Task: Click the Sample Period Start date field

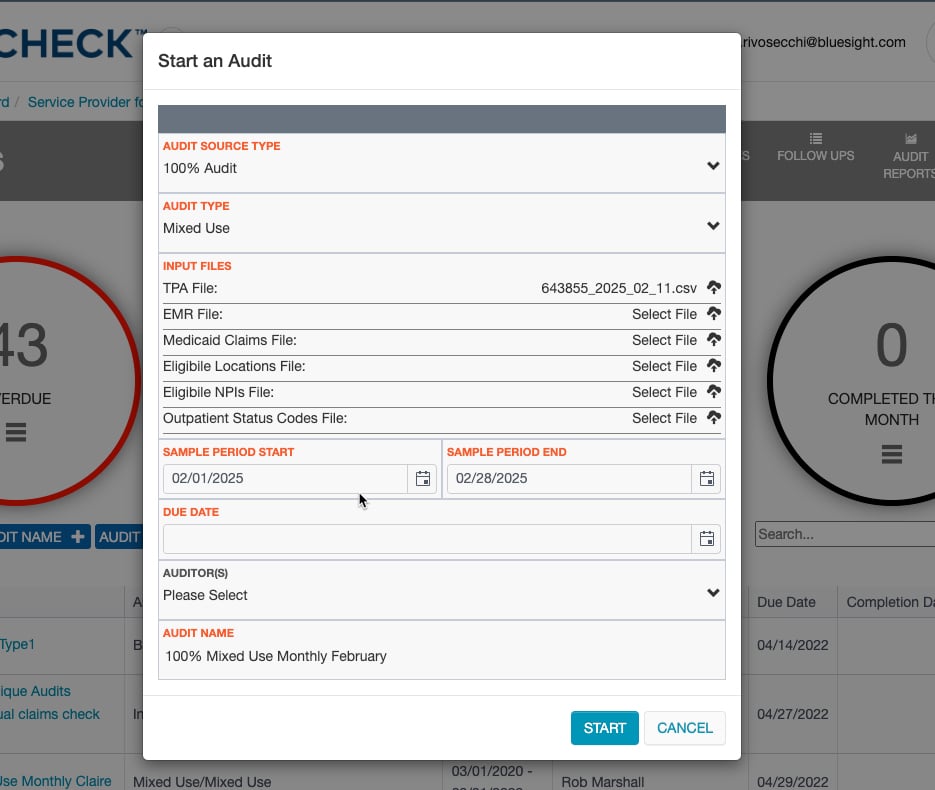Action: [286, 479]
